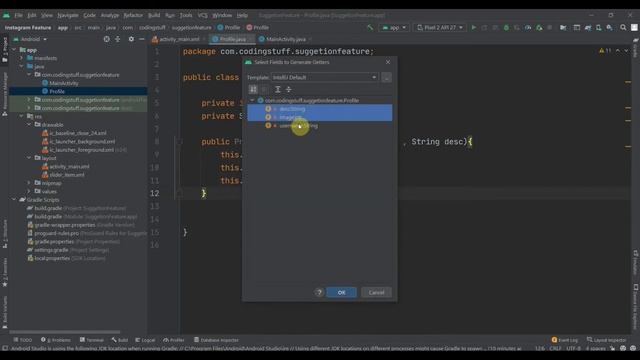Collapse the Profile class node in dialog
This screenshot has height=360, width=640.
pyautogui.click(x=252, y=100)
